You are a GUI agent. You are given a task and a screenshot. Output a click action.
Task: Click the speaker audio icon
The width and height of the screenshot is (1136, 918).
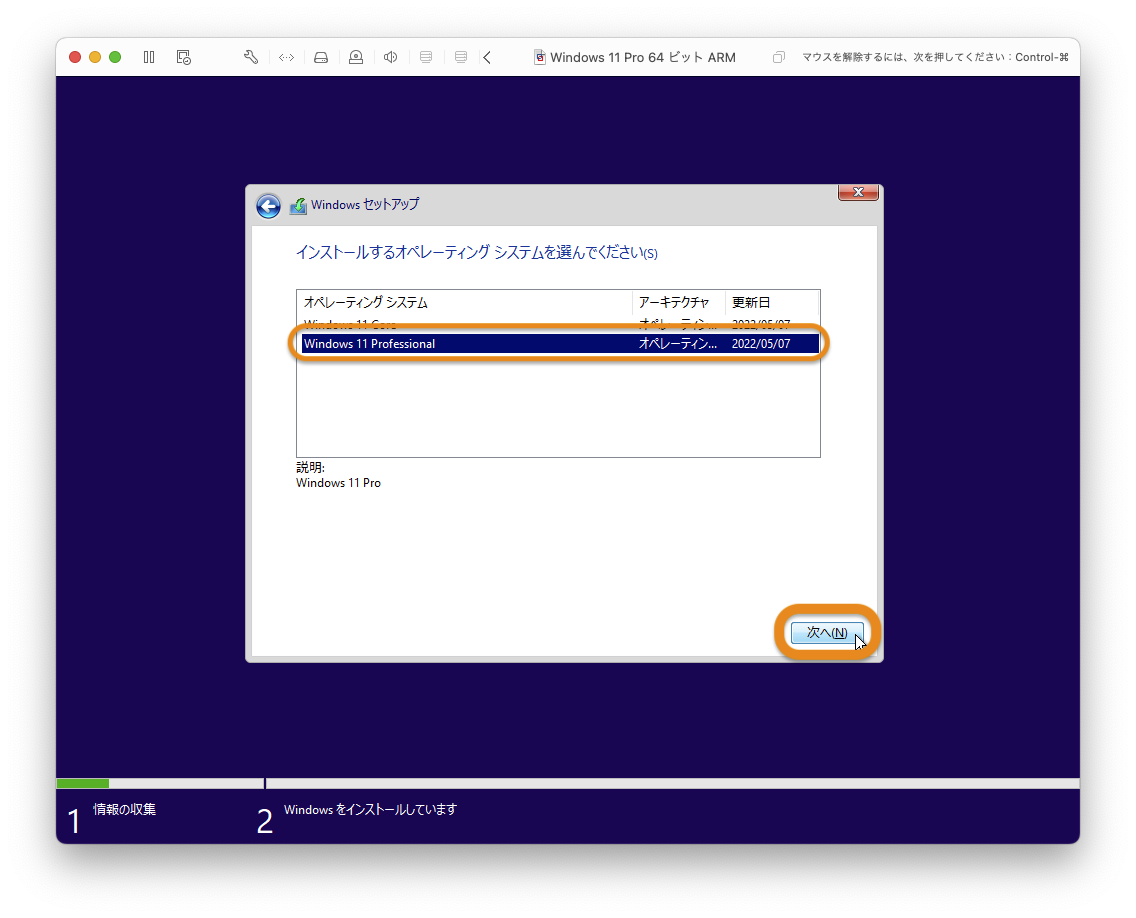point(390,57)
